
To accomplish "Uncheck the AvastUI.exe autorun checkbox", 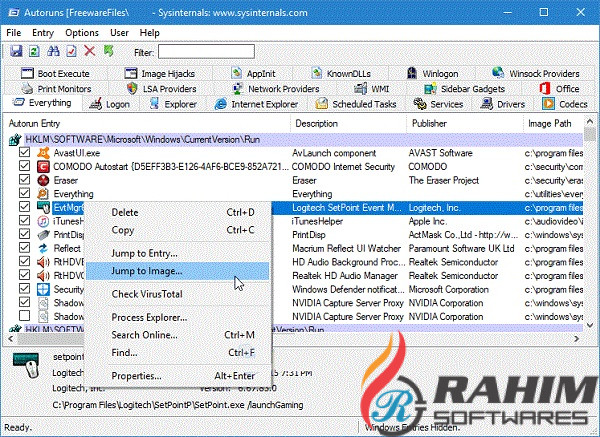I will pyautogui.click(x=26, y=152).
